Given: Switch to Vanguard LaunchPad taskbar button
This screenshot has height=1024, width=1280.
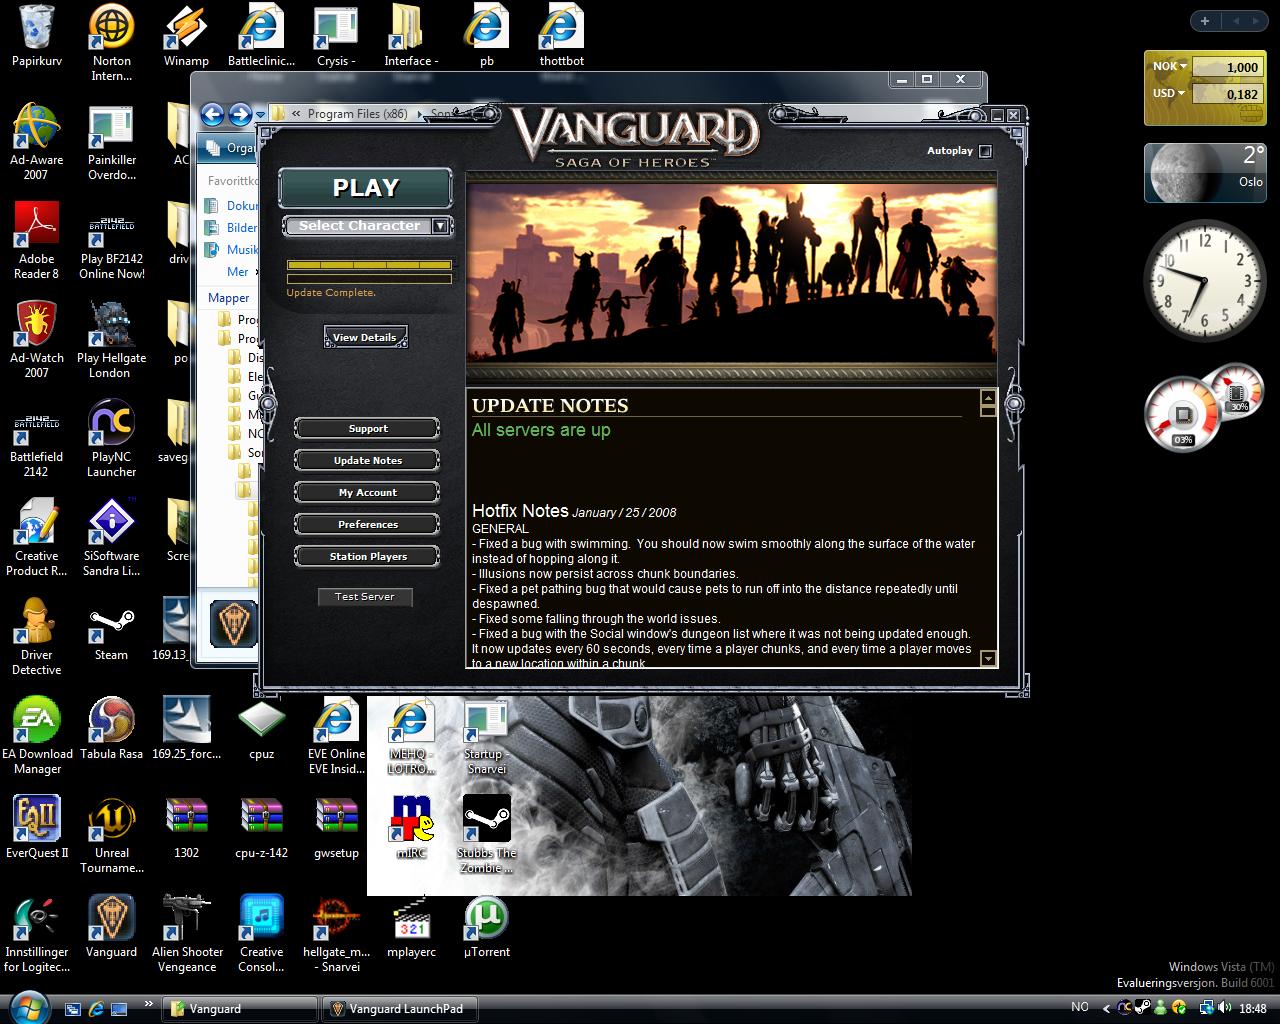Looking at the screenshot, I should click(399, 1009).
